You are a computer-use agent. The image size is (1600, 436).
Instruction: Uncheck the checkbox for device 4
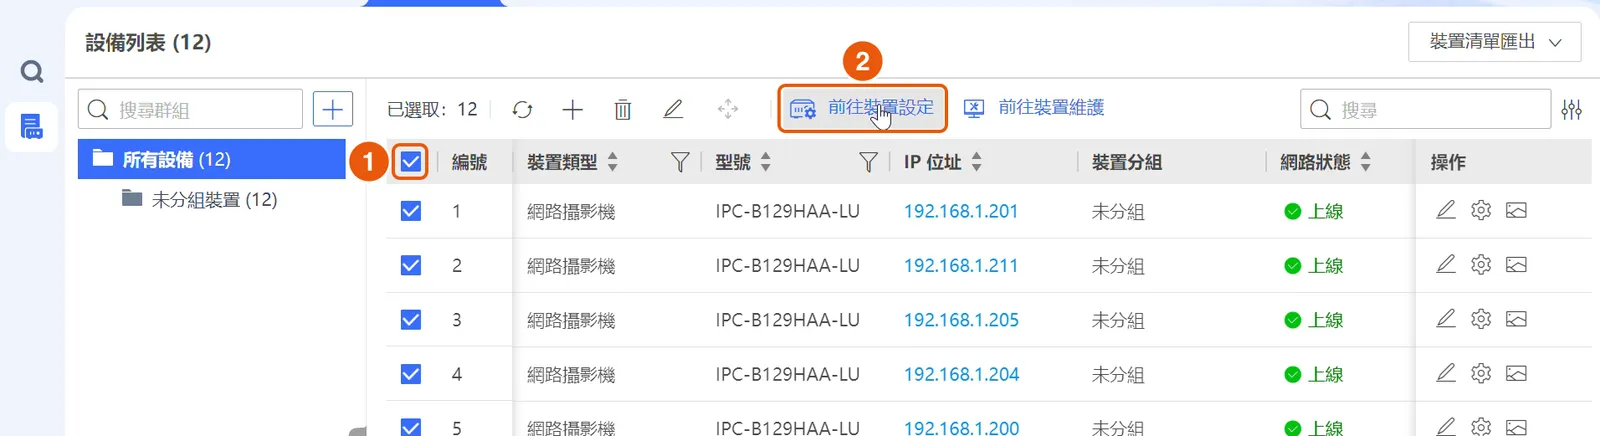411,374
